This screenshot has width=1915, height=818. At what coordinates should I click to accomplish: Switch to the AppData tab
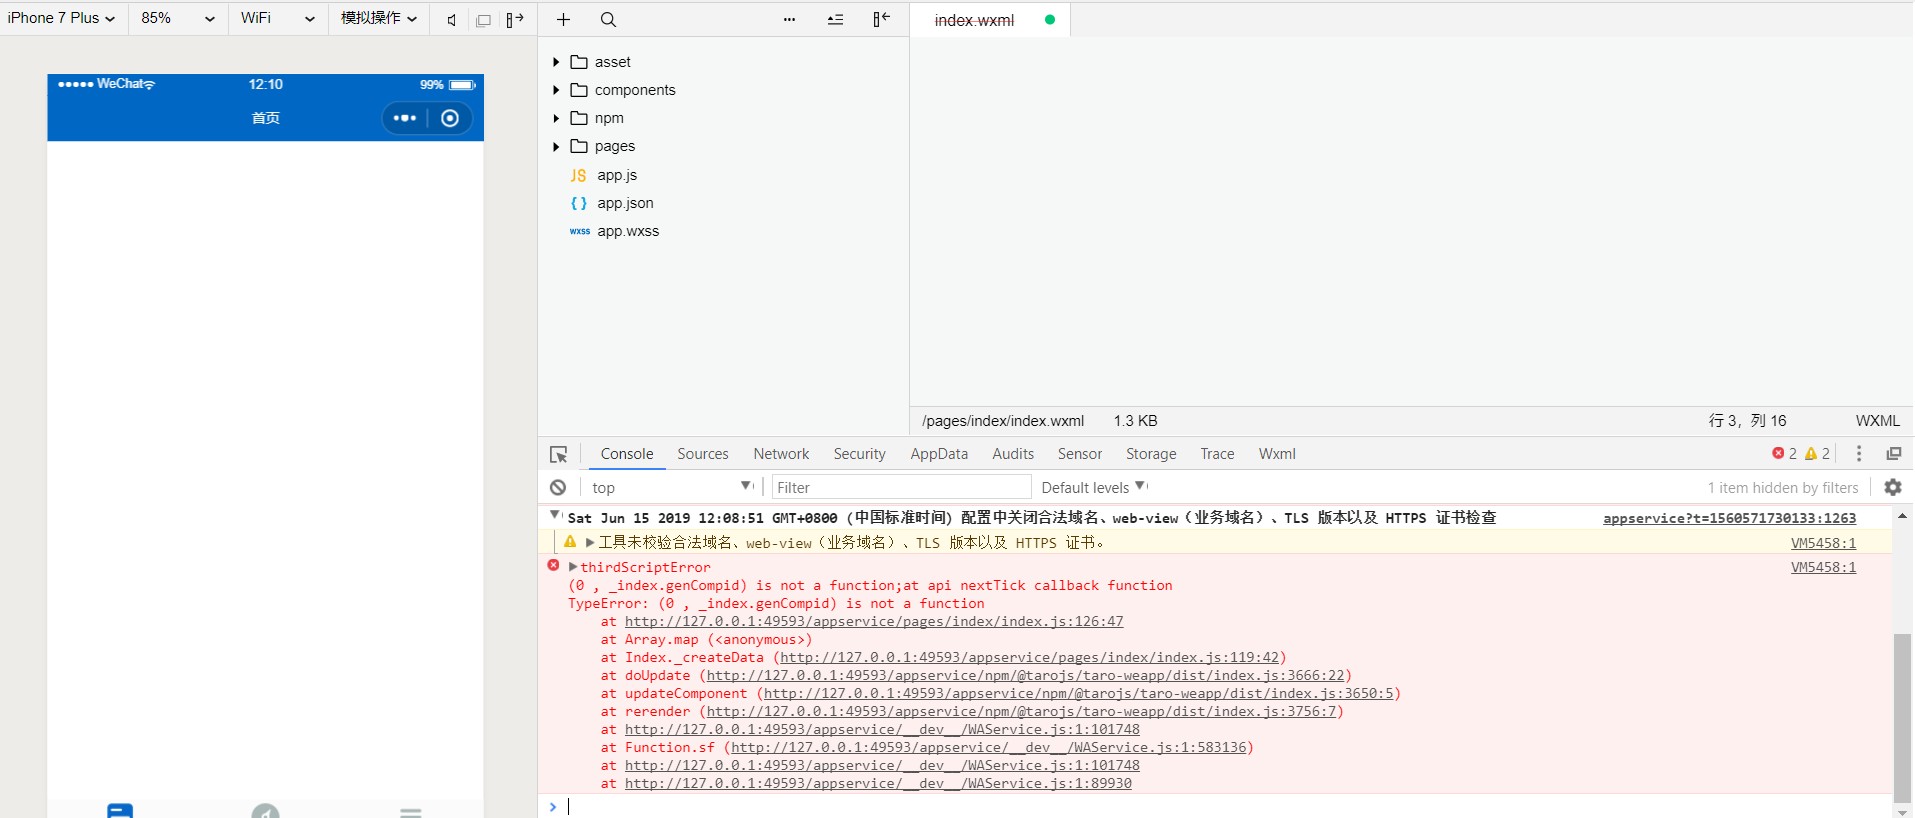point(939,454)
